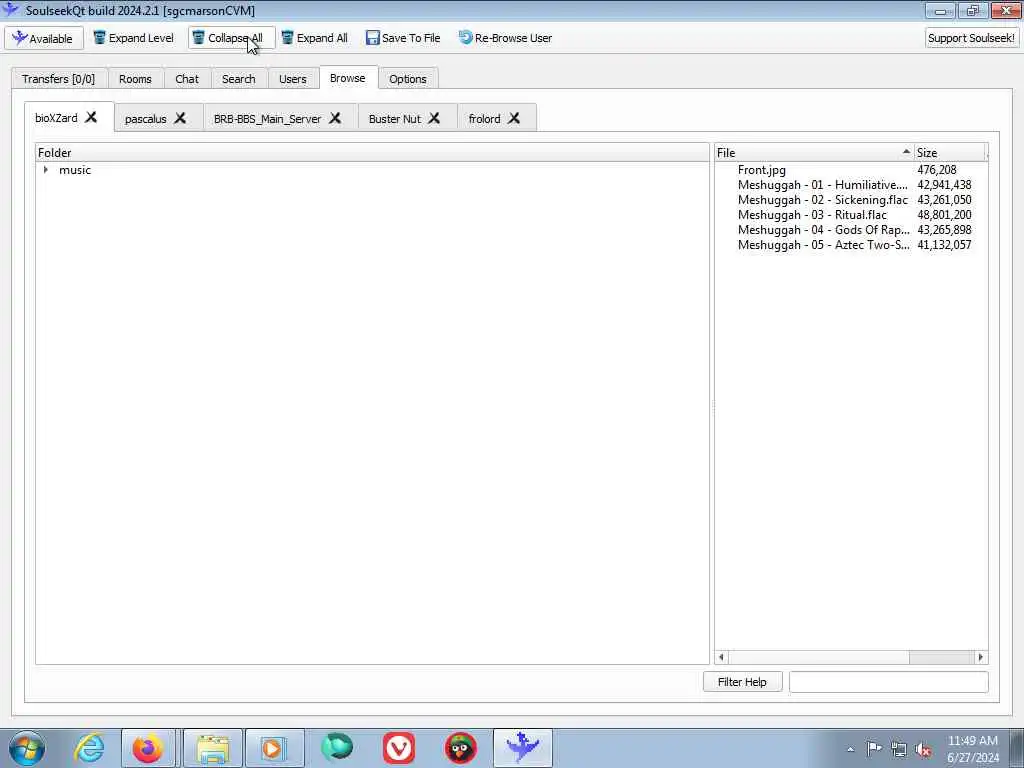Click the black bird taskbar icon

pos(460,748)
